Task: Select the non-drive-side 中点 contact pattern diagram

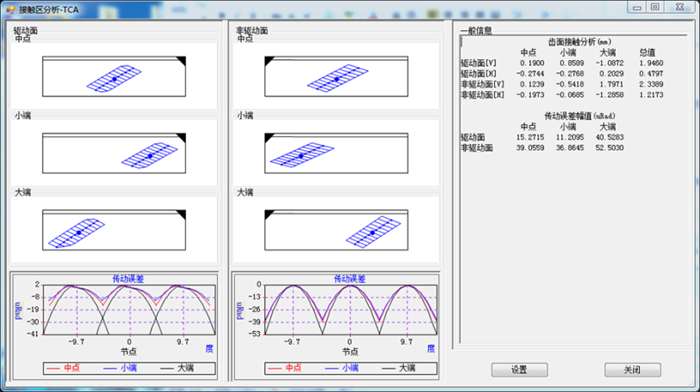Action: [336, 76]
